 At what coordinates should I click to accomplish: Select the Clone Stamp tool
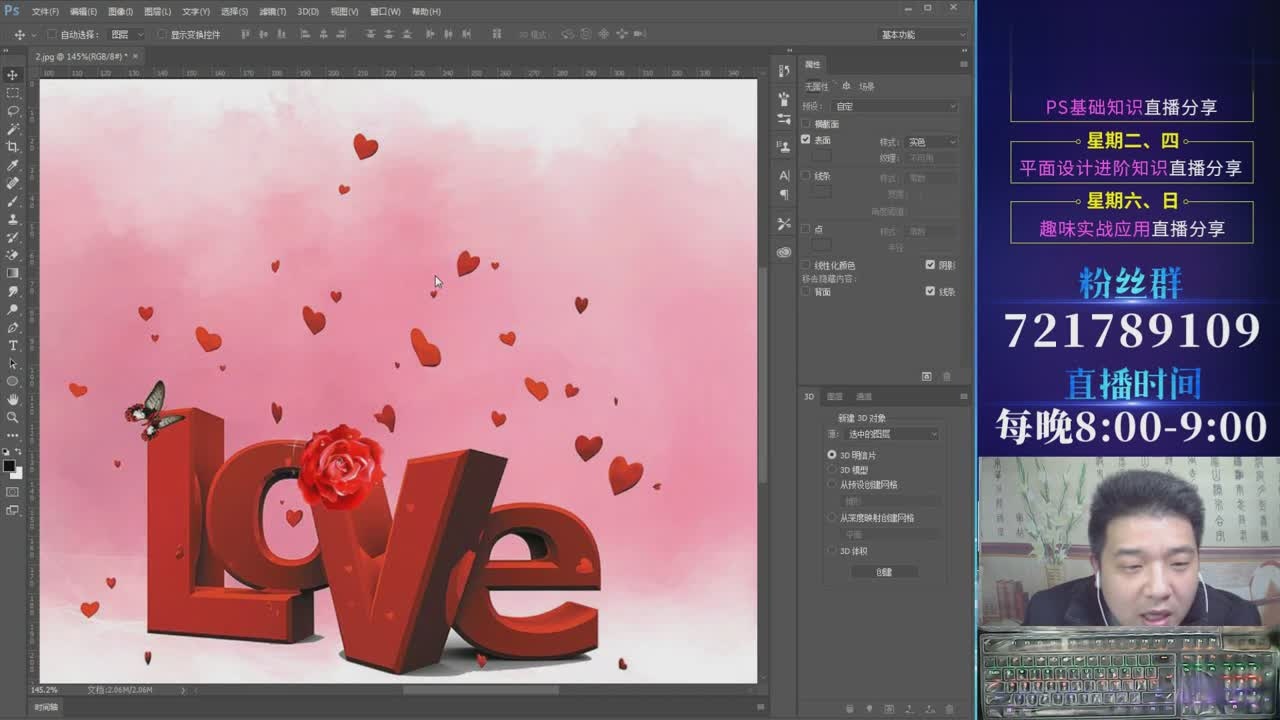[x=13, y=219]
